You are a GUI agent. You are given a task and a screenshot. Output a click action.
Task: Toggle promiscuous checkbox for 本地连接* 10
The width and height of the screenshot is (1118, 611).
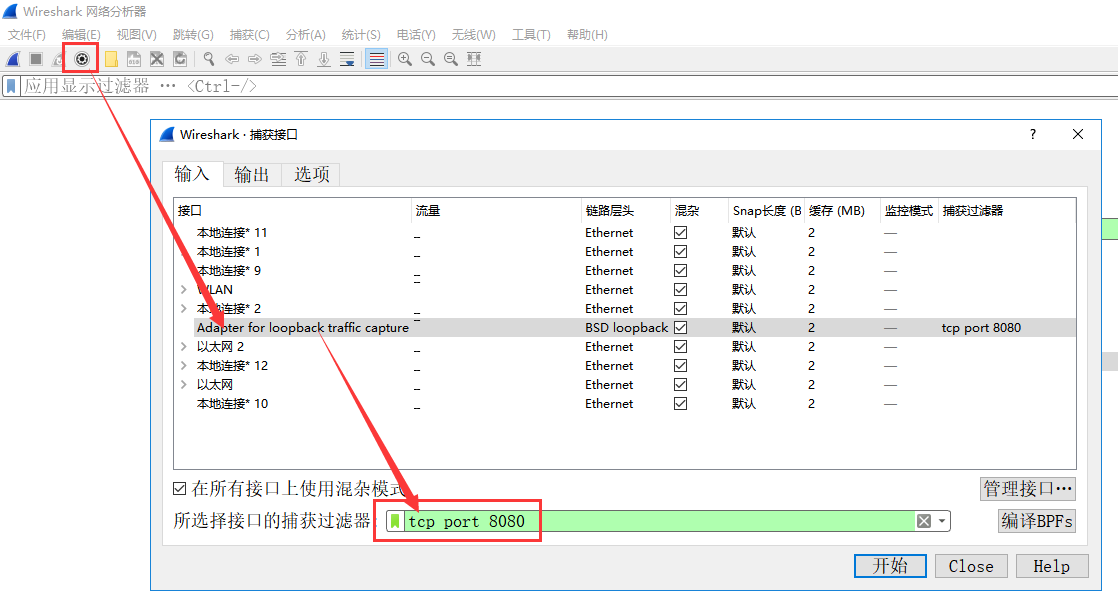point(680,404)
